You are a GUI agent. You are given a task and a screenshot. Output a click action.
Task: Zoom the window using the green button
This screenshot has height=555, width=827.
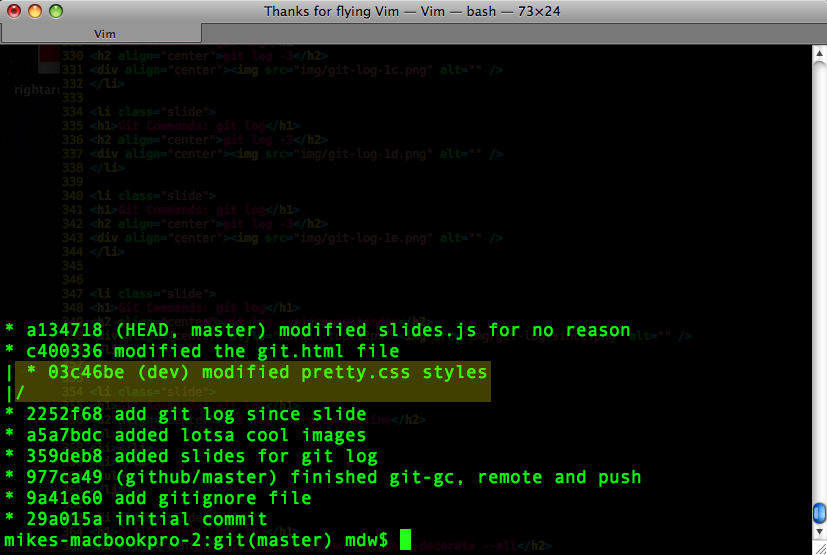(x=55, y=11)
